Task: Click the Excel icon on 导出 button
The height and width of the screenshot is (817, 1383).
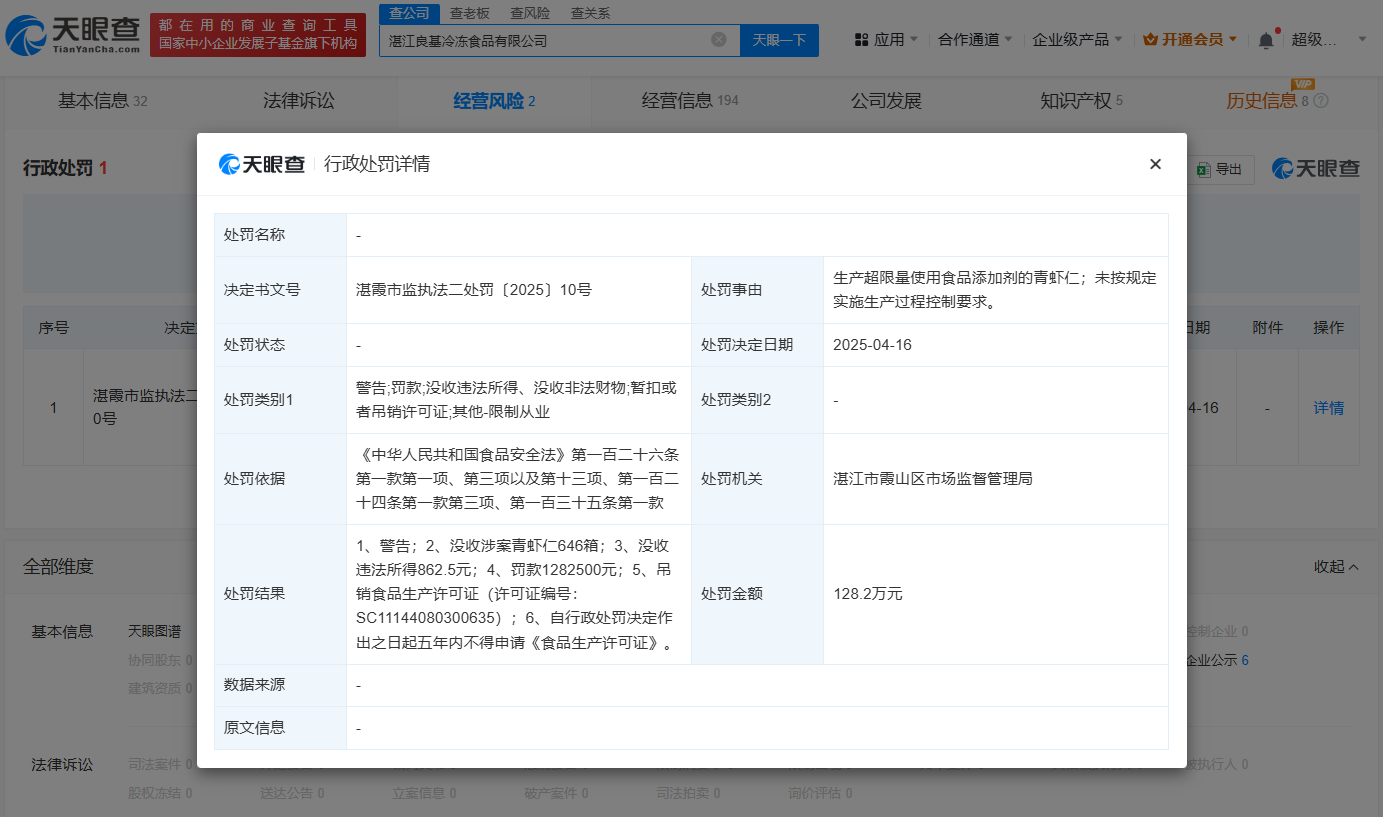Action: (x=1203, y=170)
